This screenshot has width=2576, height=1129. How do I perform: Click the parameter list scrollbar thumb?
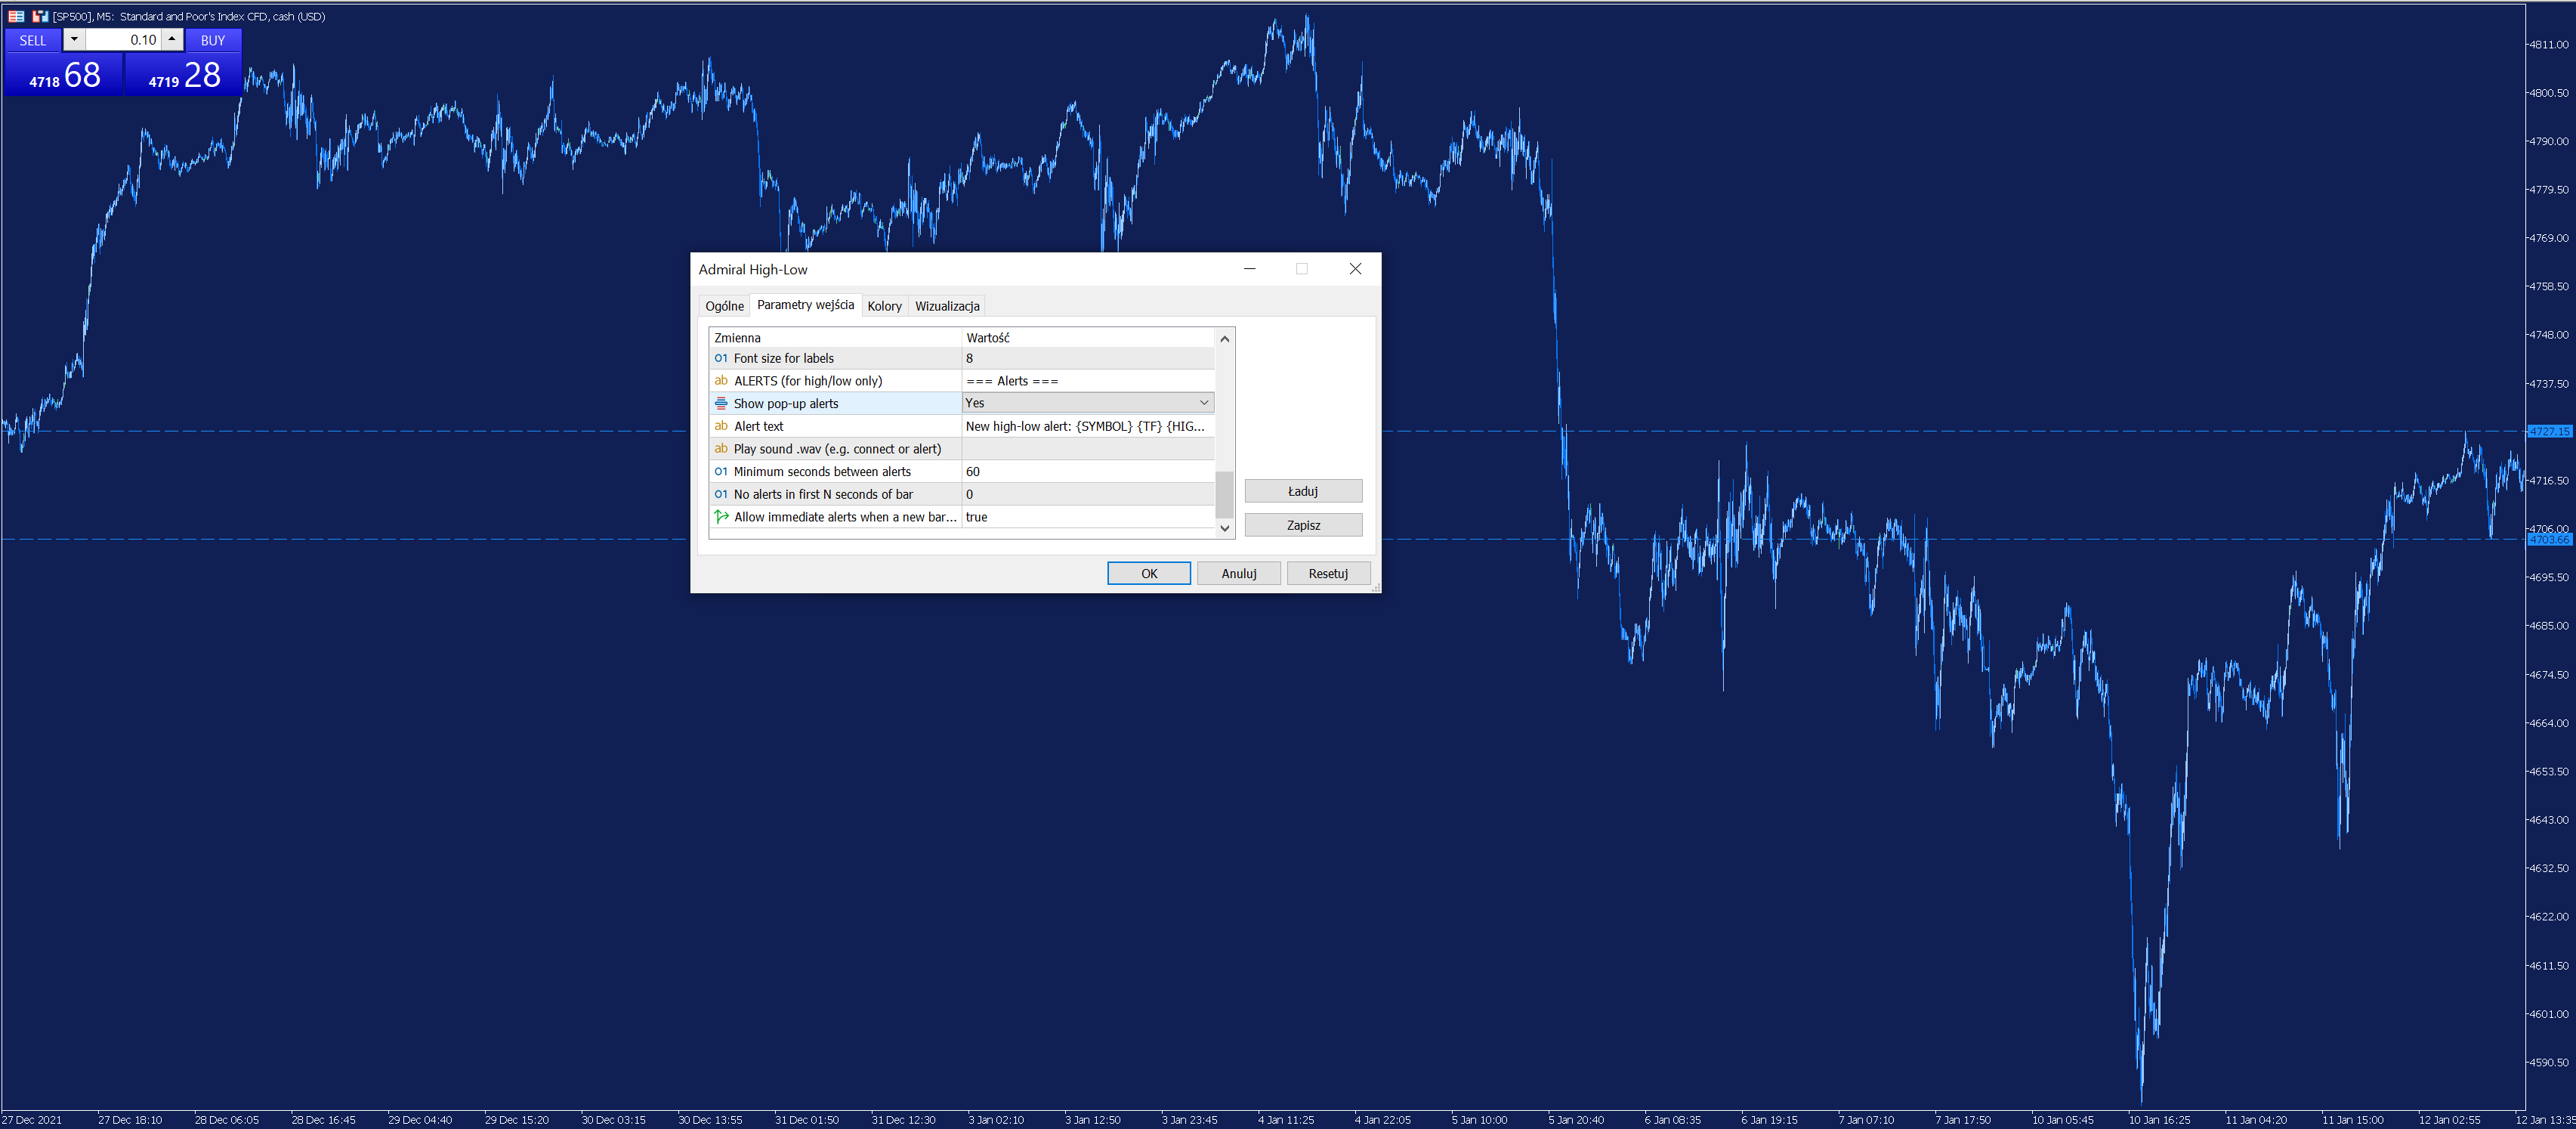pyautogui.click(x=1224, y=494)
